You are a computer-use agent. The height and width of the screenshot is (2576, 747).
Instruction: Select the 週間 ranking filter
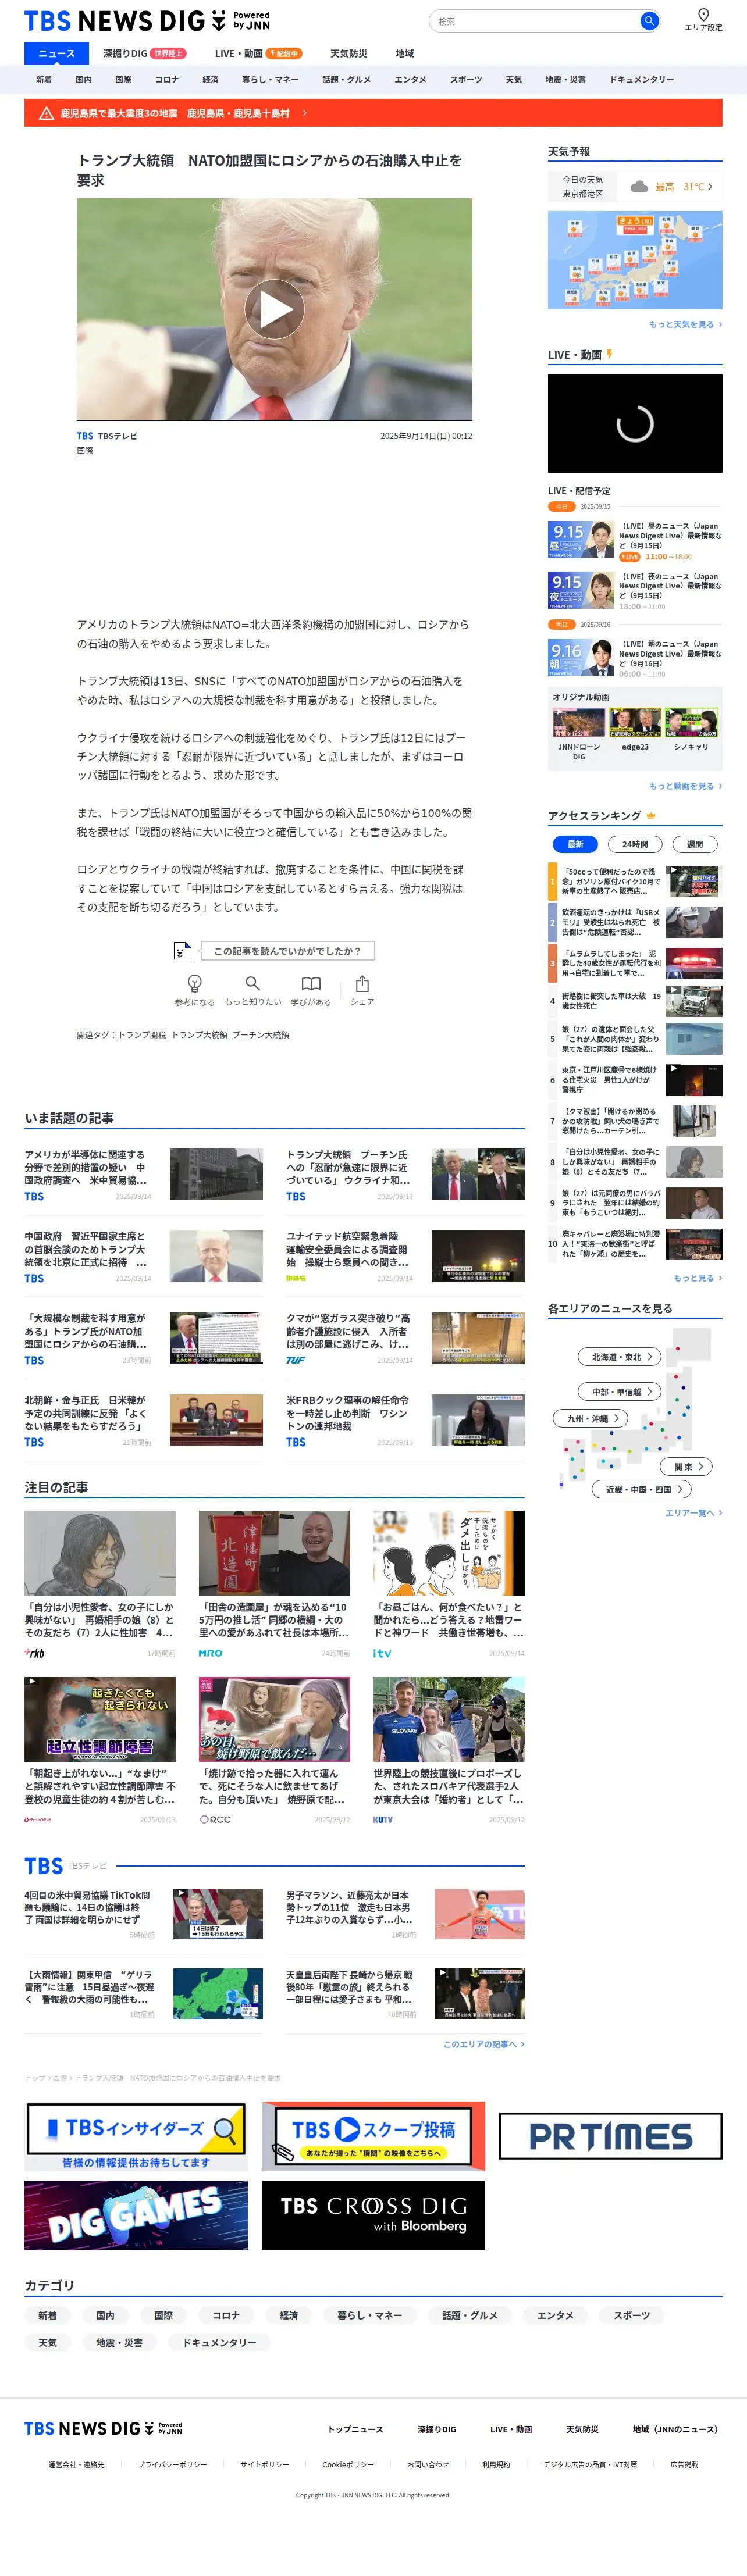point(695,844)
